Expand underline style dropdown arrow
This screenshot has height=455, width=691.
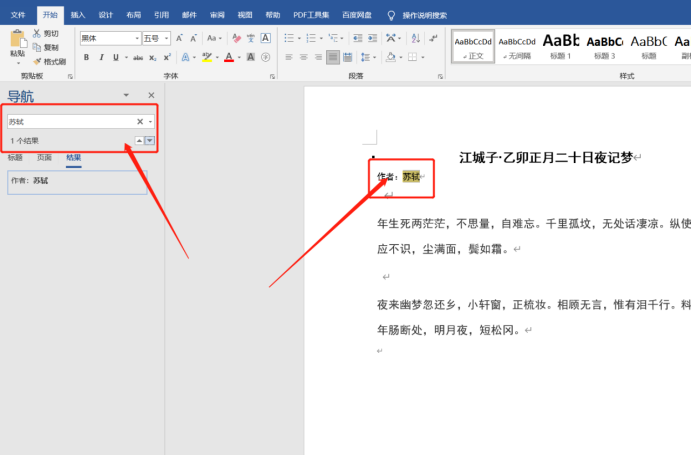(126, 57)
